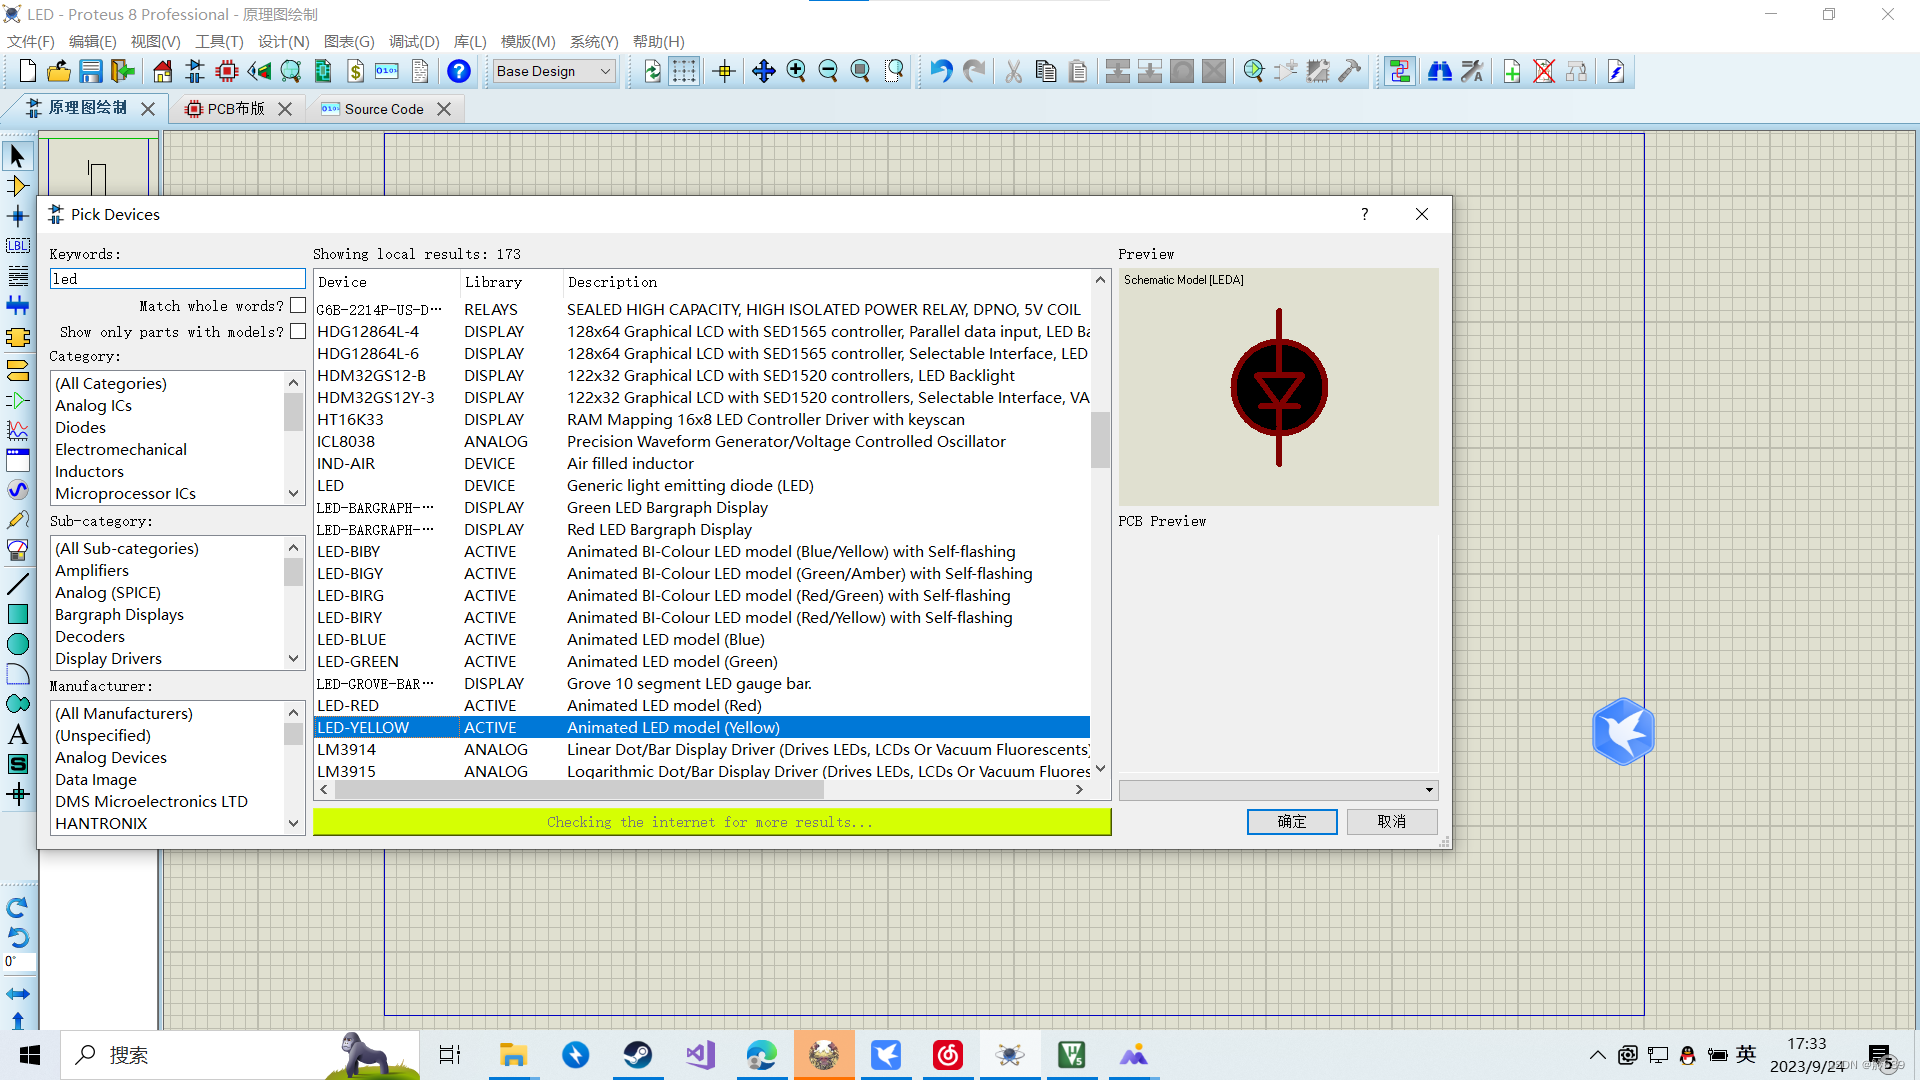Click the Undo arrow in the toolbar

[x=940, y=71]
